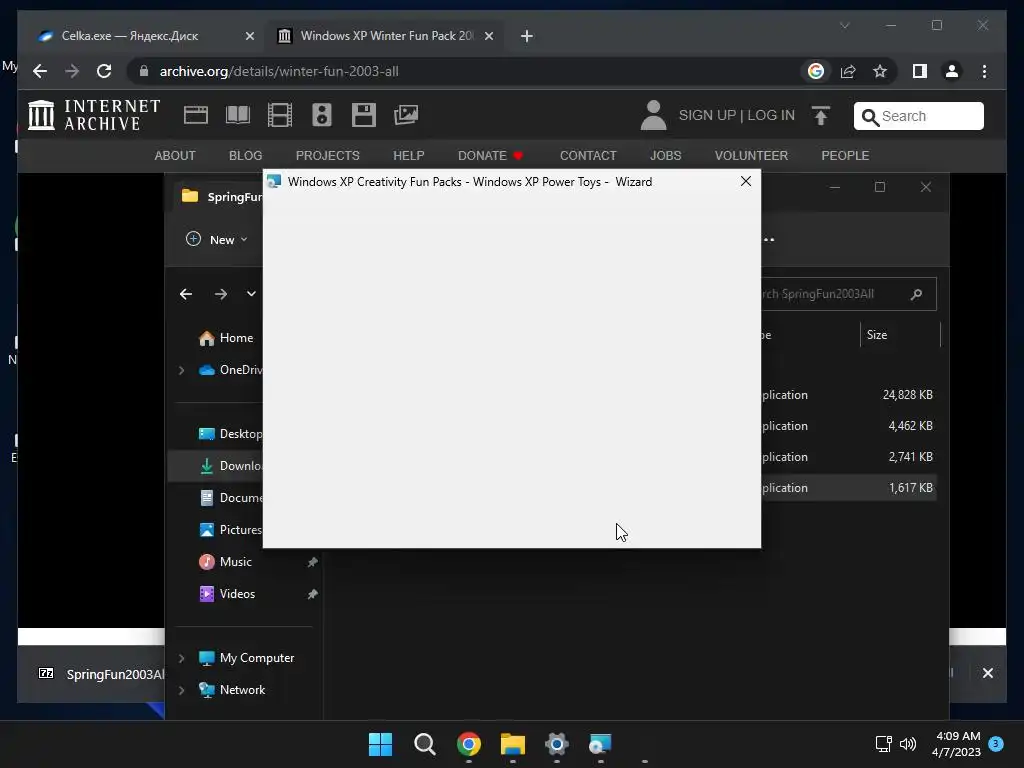This screenshot has width=1024, height=768.
Task: Expand recent locations chevron in File Explorer
Action: (251, 294)
